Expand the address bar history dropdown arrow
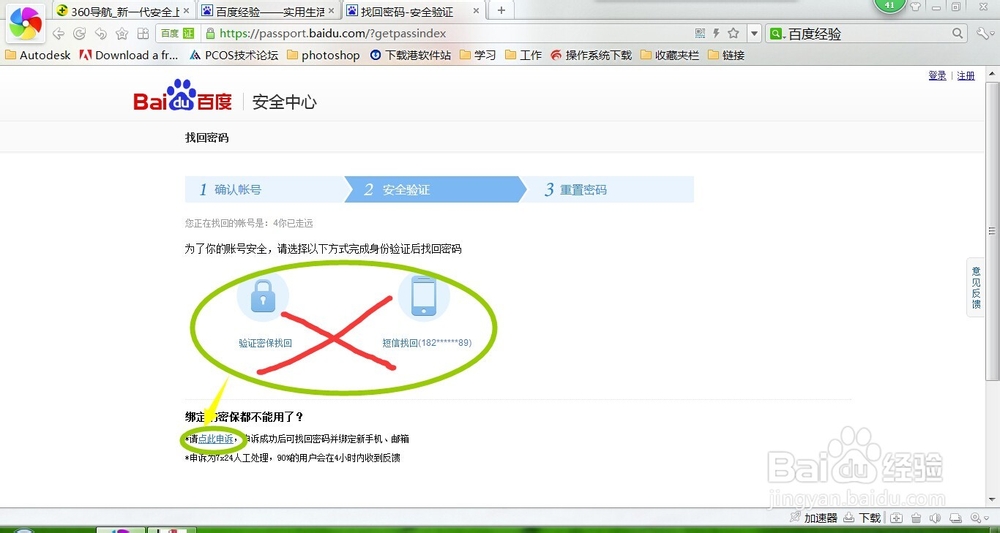This screenshot has height=533, width=1000. point(754,33)
